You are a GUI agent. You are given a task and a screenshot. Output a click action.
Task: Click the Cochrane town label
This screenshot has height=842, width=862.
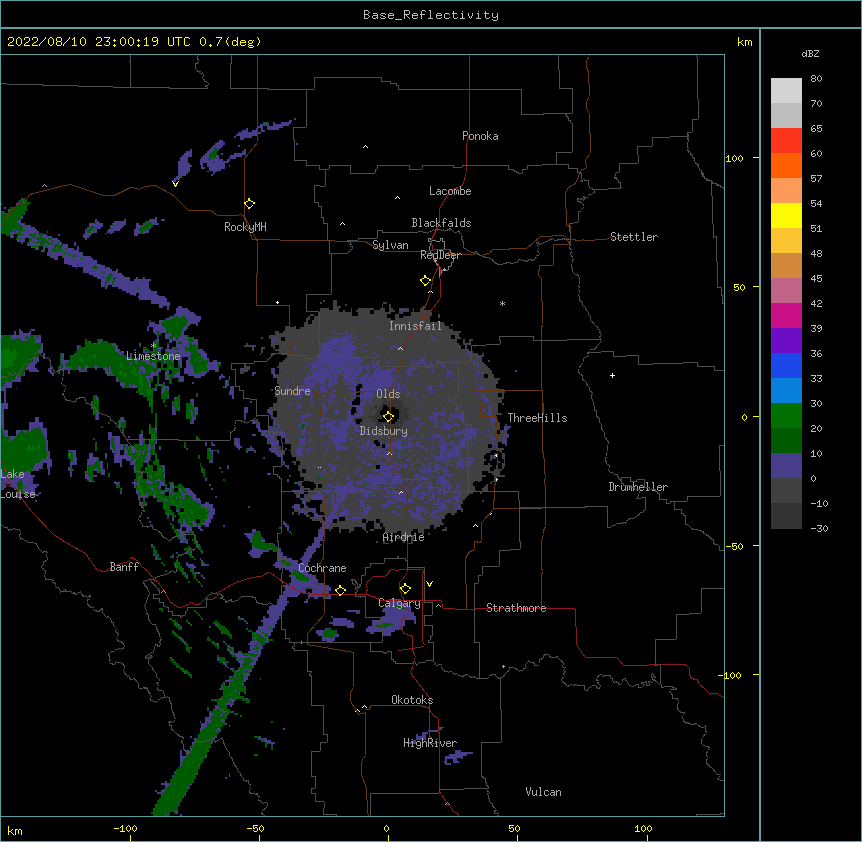[x=322, y=568]
